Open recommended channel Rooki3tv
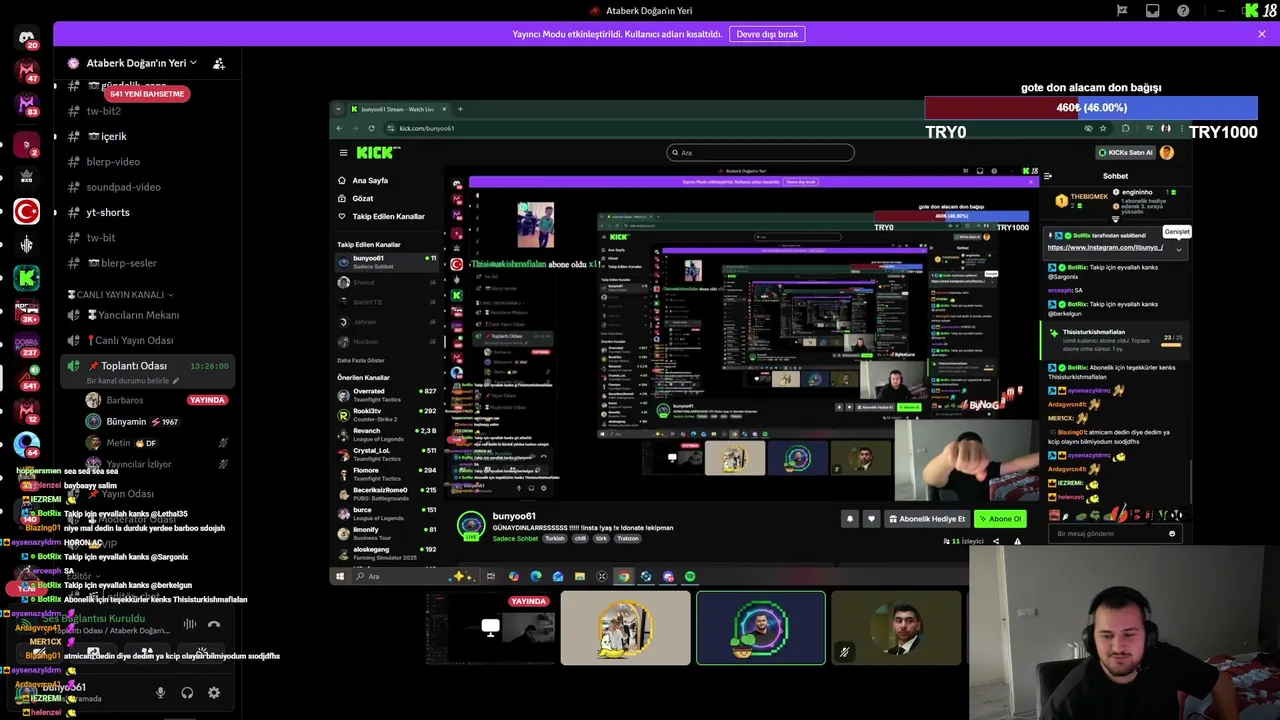The image size is (1280, 720). (387, 414)
